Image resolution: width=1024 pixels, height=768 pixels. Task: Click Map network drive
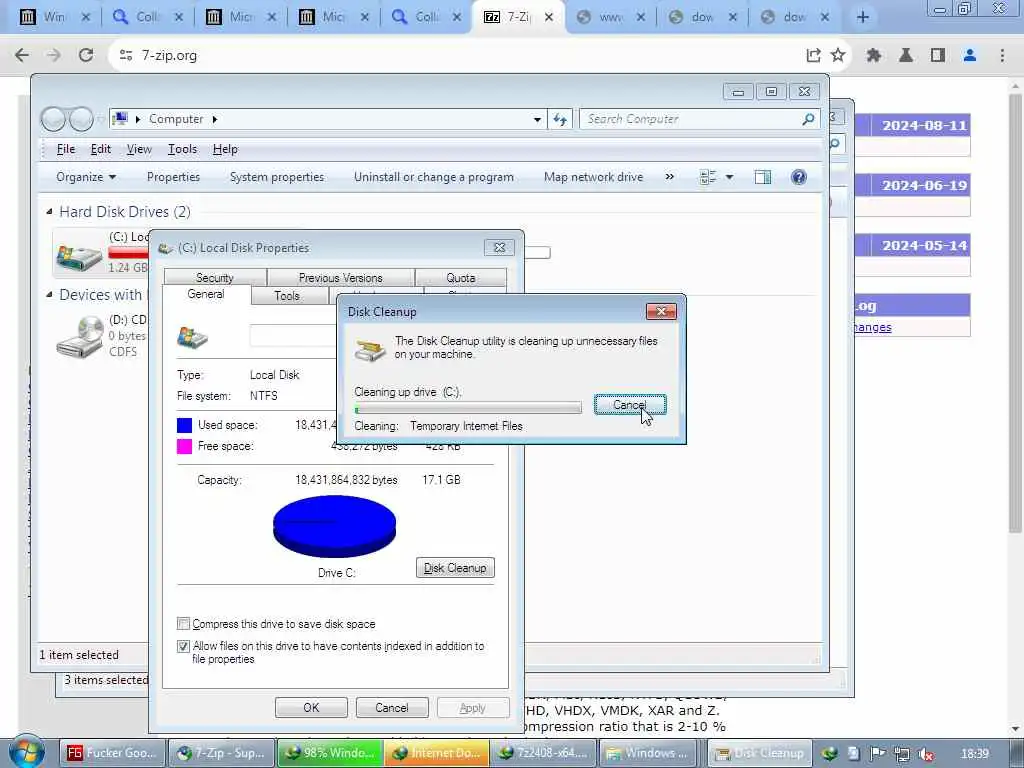(x=594, y=177)
